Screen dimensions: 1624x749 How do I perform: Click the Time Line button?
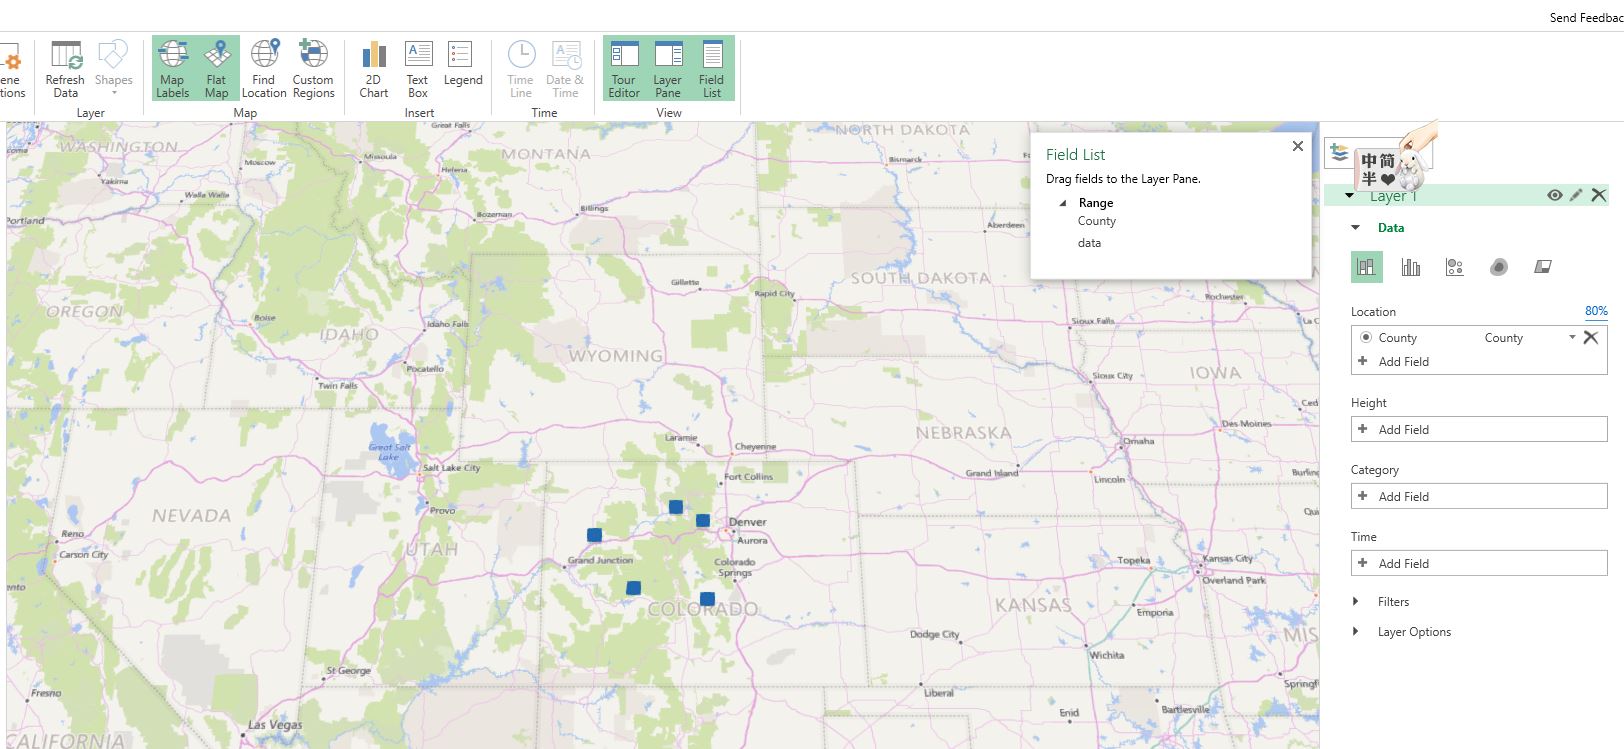point(520,69)
